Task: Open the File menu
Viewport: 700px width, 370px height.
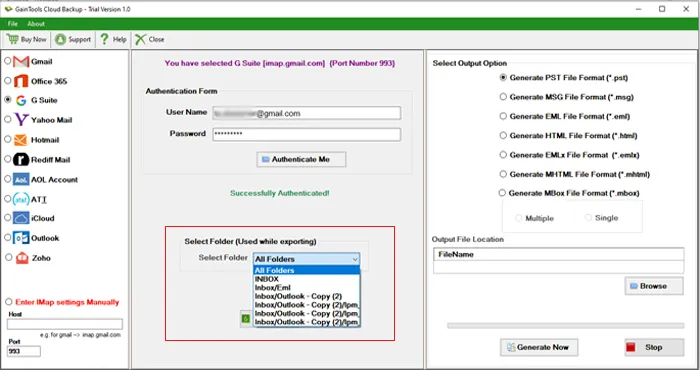Action: point(12,24)
